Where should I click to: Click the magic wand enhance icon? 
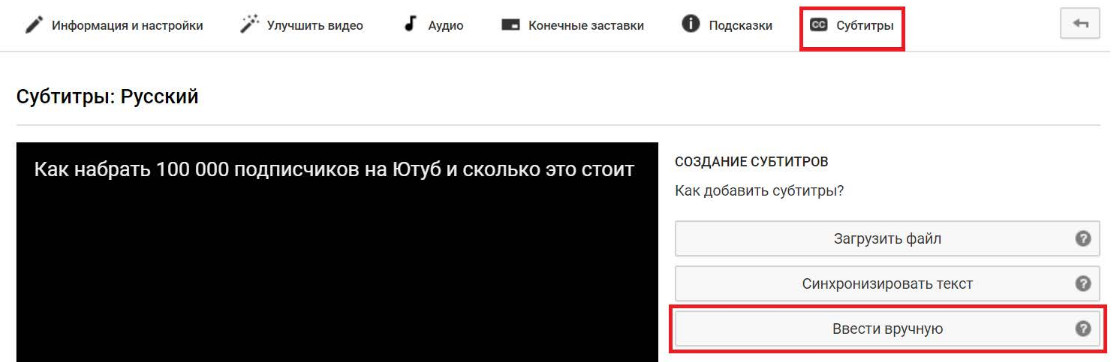pos(250,25)
